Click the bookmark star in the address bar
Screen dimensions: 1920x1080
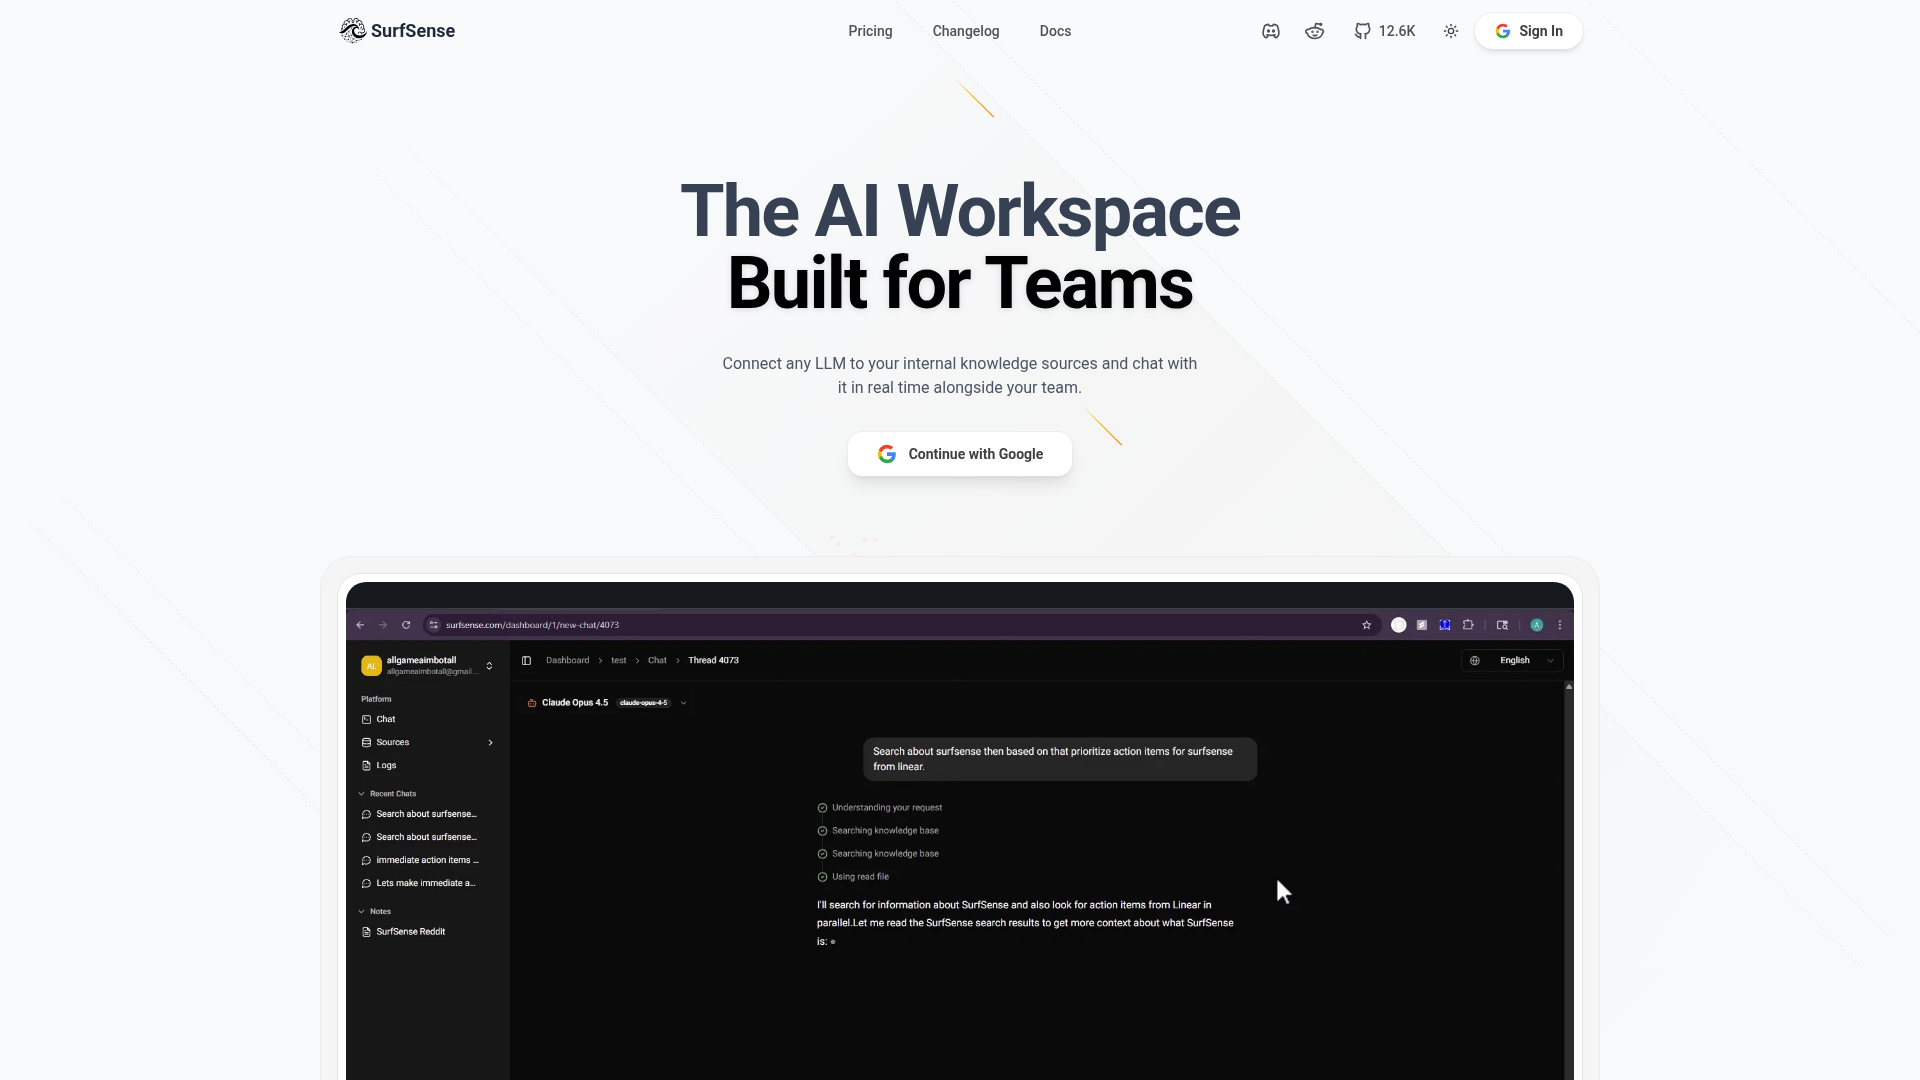(1367, 625)
